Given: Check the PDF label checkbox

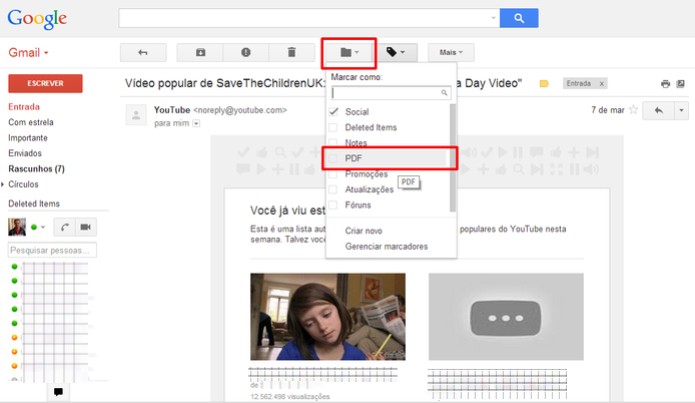Looking at the screenshot, I should tap(333, 158).
